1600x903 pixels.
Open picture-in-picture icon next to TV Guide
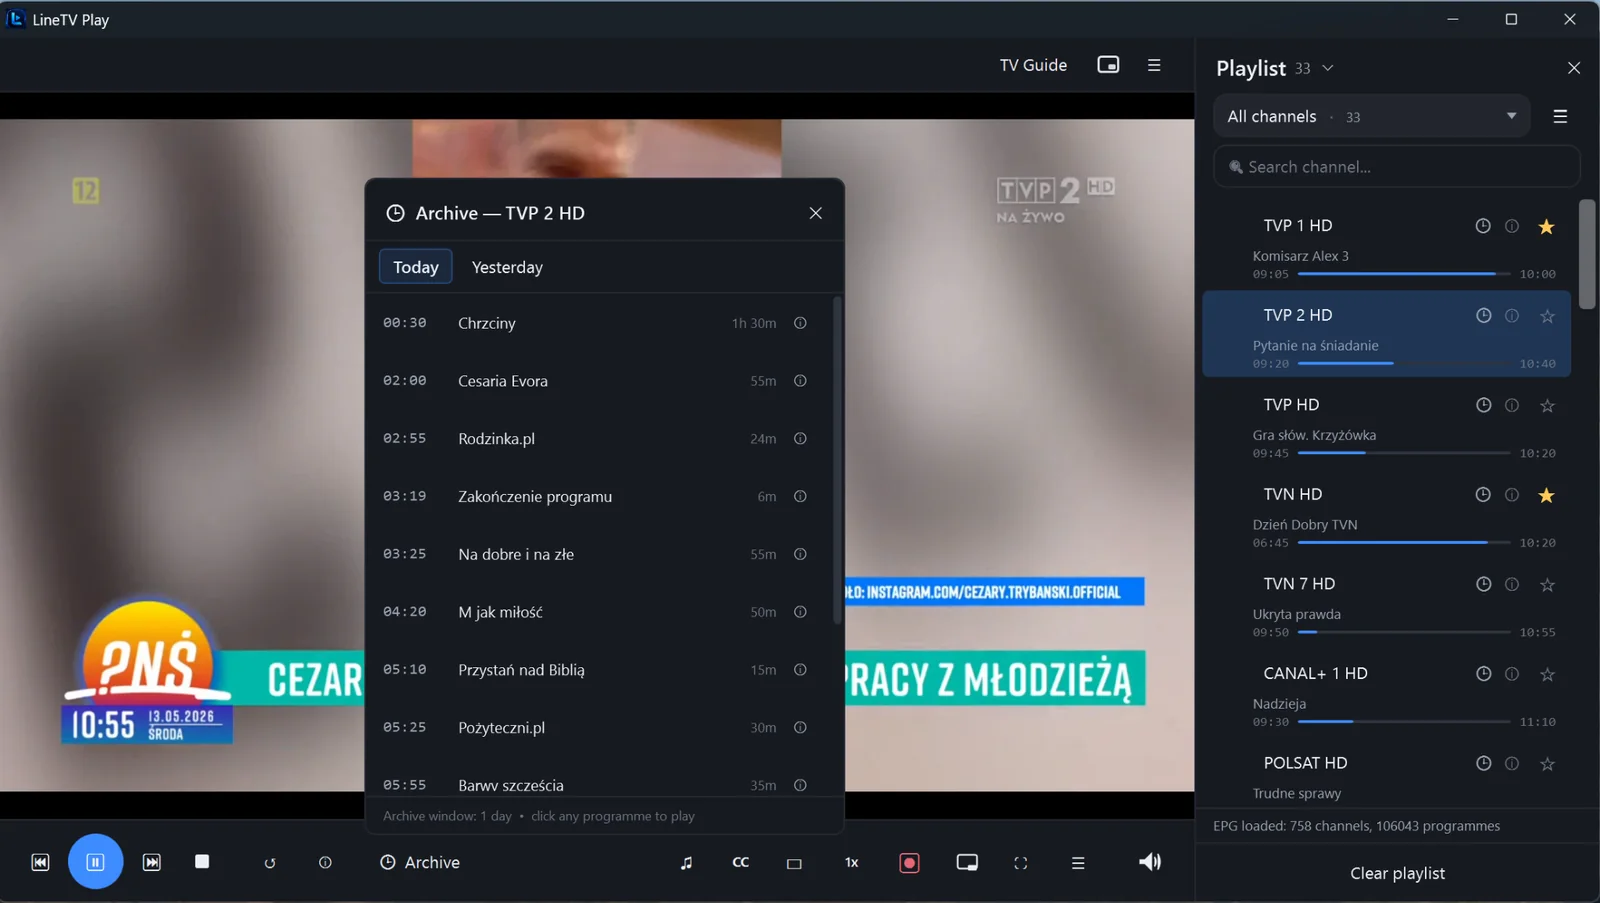(x=1108, y=65)
